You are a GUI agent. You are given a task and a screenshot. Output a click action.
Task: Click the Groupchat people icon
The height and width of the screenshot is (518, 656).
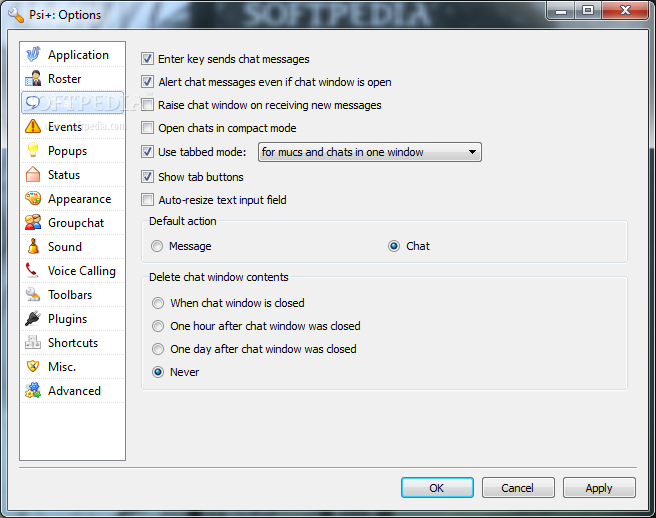pyautogui.click(x=33, y=222)
